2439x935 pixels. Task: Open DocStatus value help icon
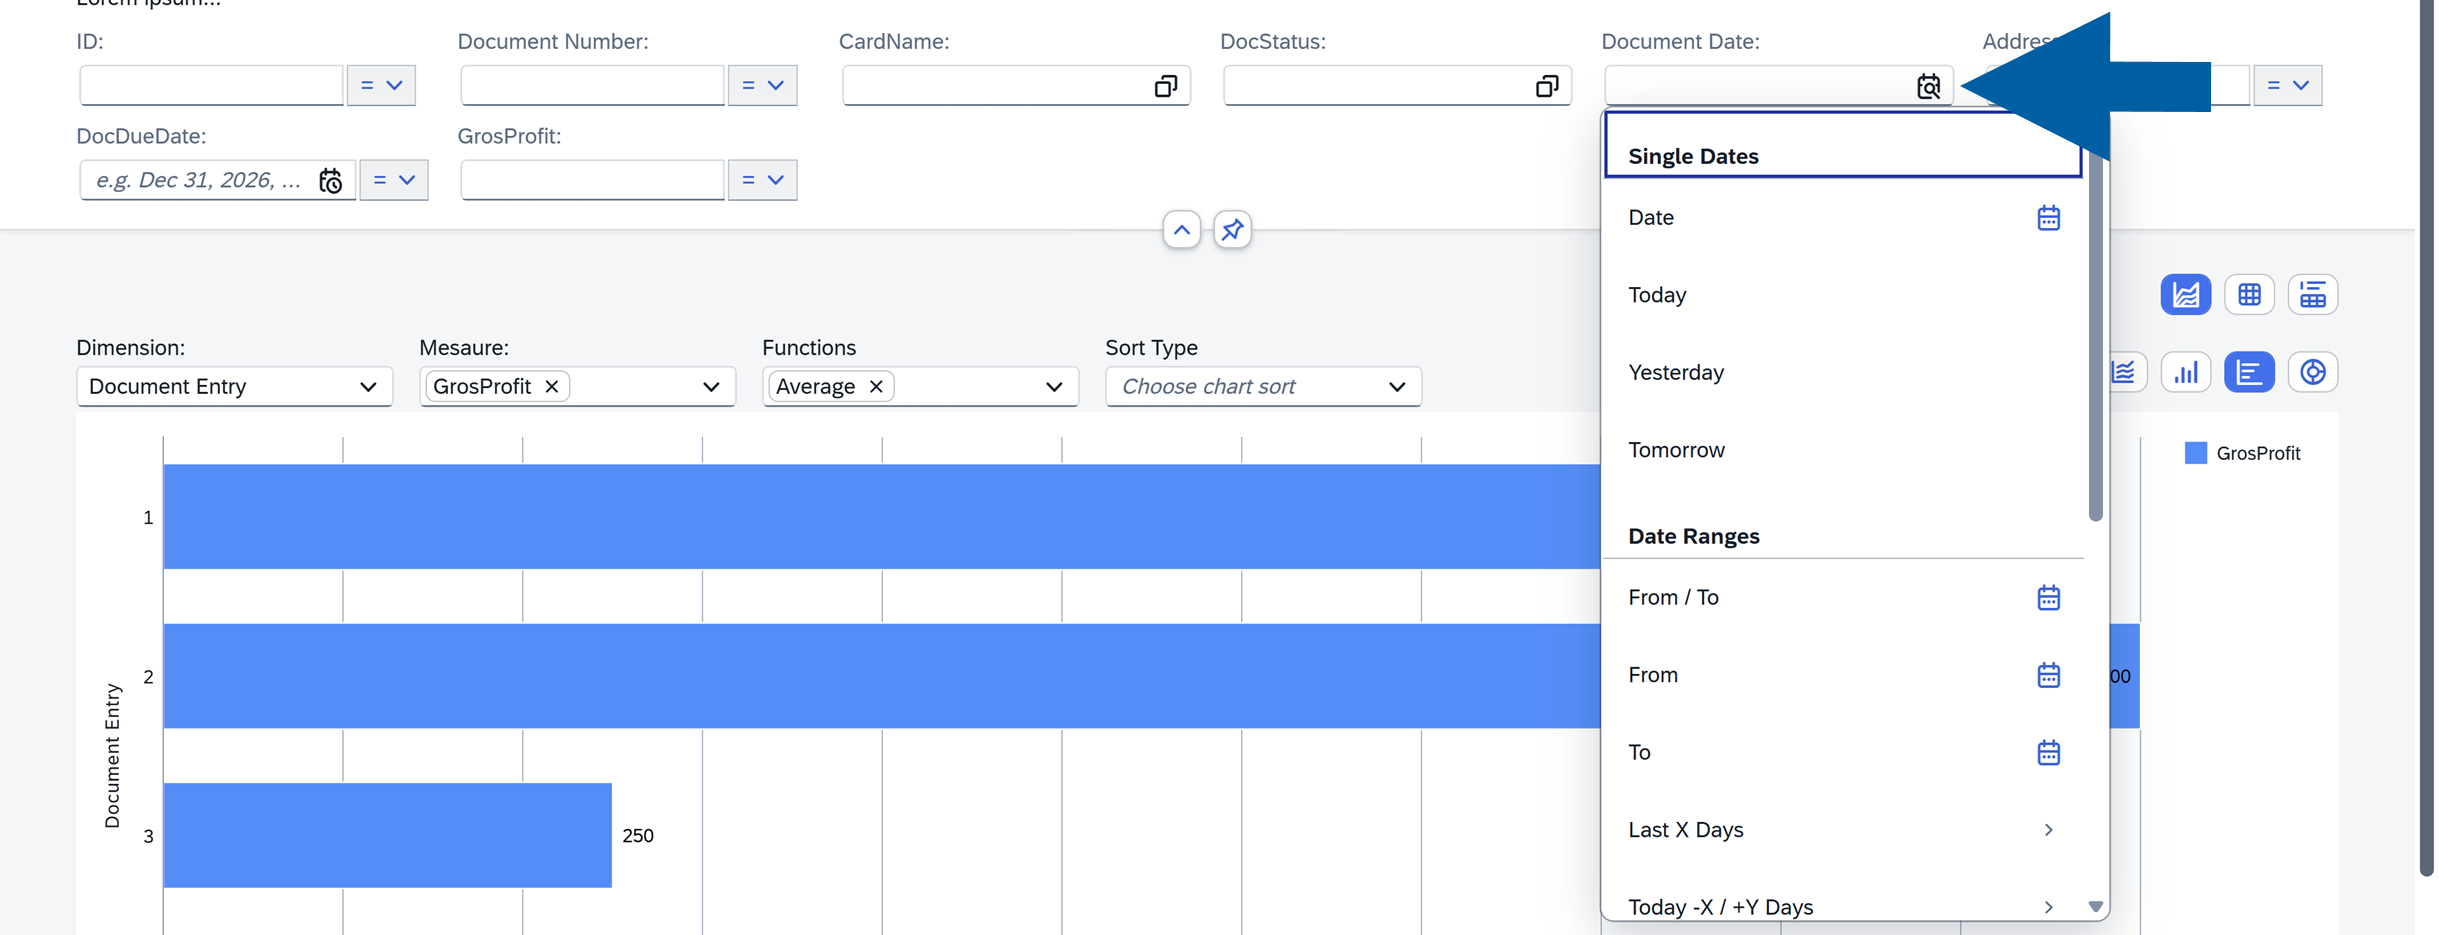pyautogui.click(x=1546, y=86)
